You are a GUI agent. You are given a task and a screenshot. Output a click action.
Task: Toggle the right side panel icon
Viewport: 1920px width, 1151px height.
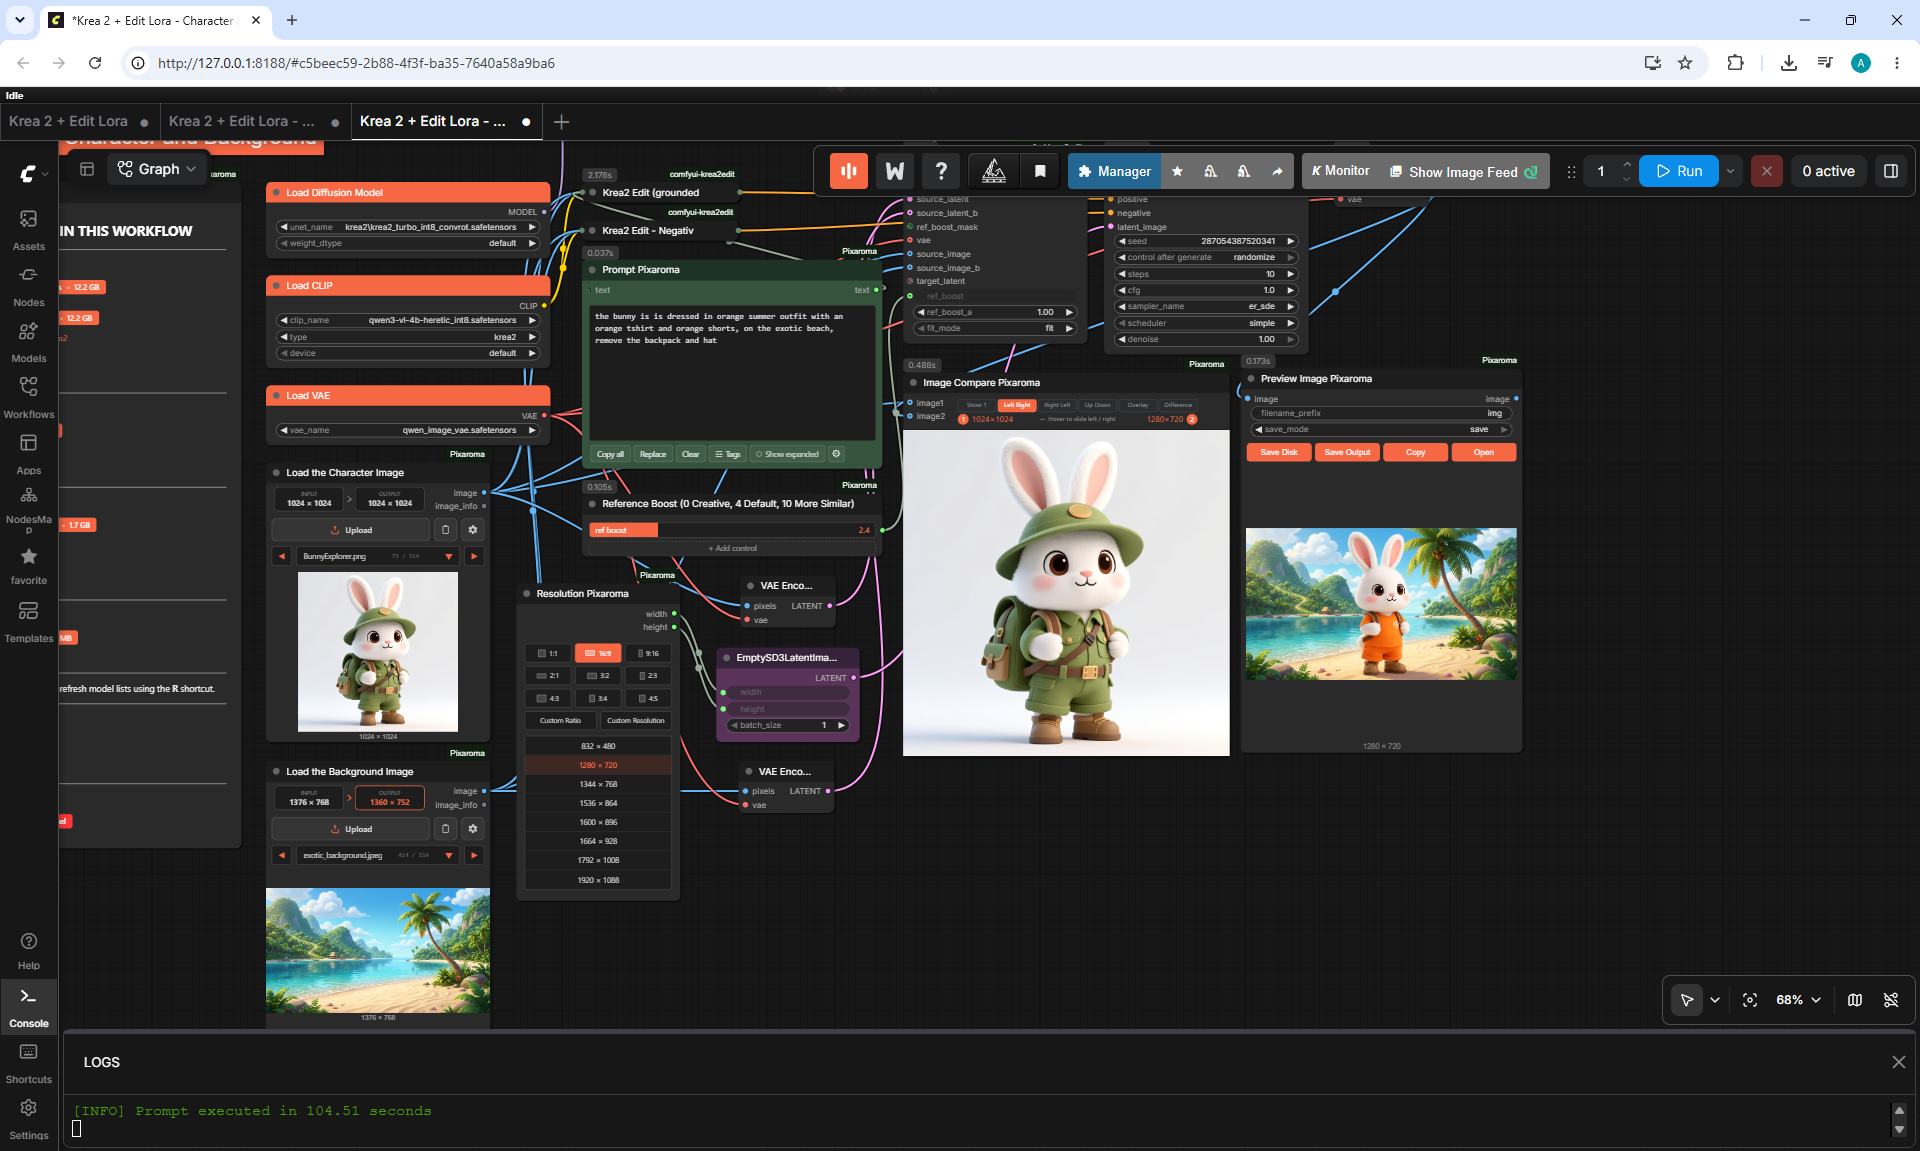pyautogui.click(x=1891, y=171)
